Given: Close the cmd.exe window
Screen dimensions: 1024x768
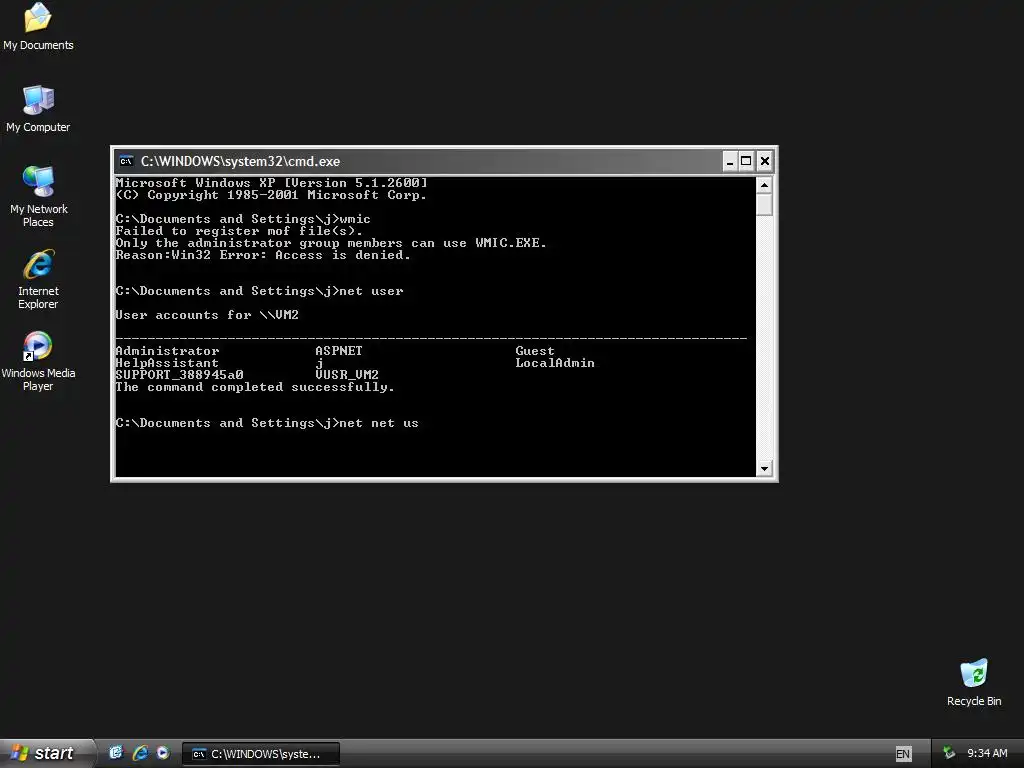Looking at the screenshot, I should (x=765, y=161).
